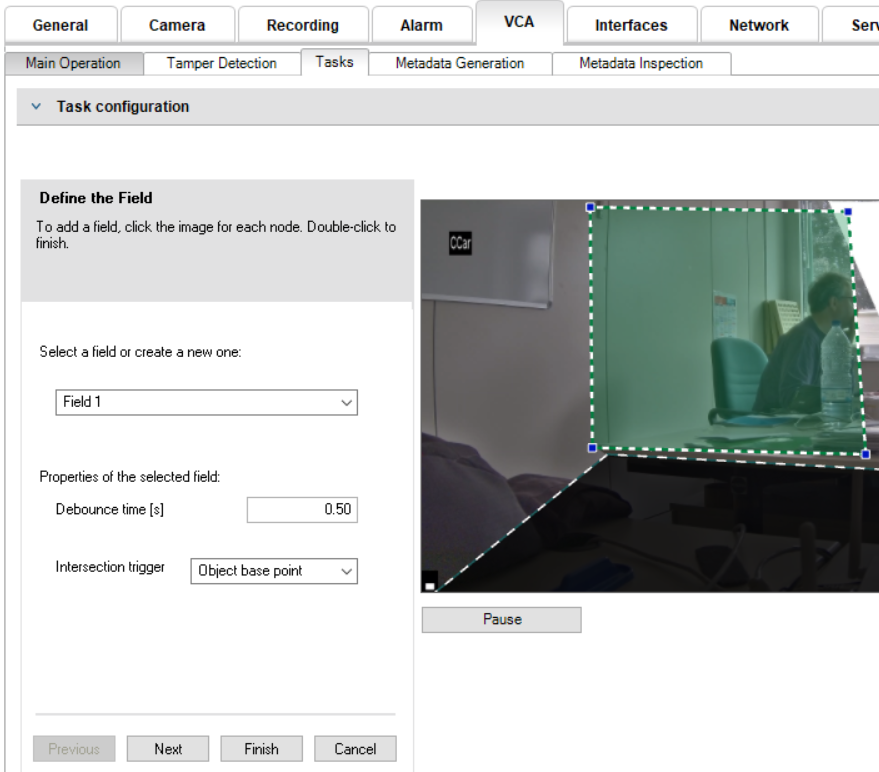Click the small white square in the image corner

click(429, 586)
